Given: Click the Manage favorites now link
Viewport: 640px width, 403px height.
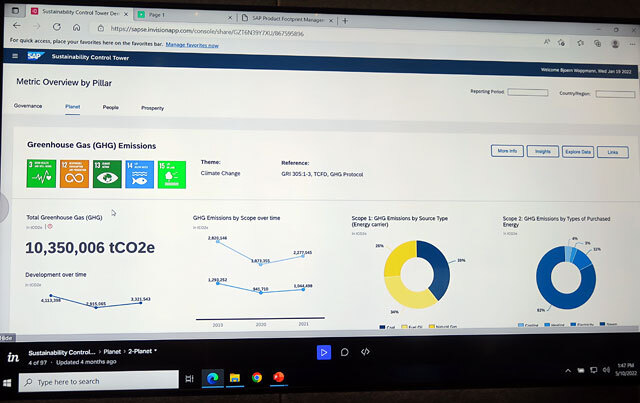Looking at the screenshot, I should pyautogui.click(x=192, y=45).
